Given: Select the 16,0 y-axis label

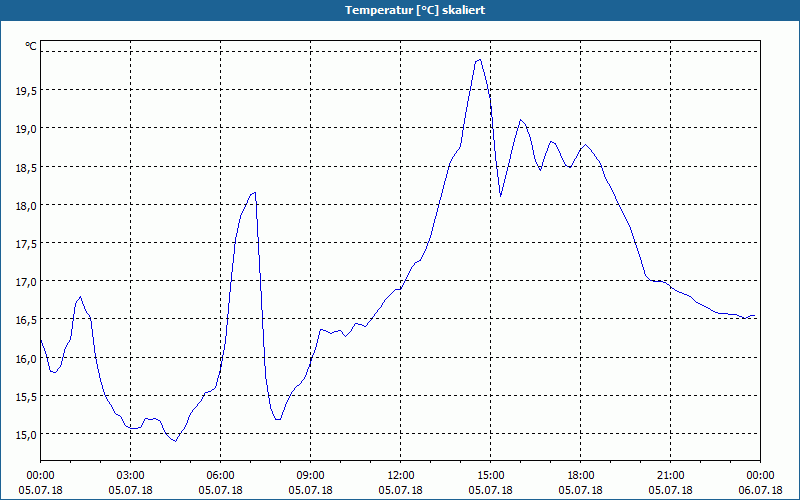Looking at the screenshot, I should point(26,359).
